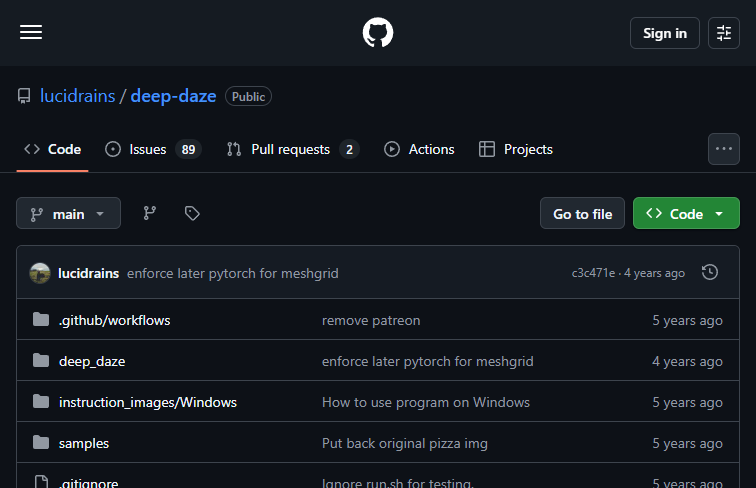Click the repository icon beside lucidrains

pos(24,96)
